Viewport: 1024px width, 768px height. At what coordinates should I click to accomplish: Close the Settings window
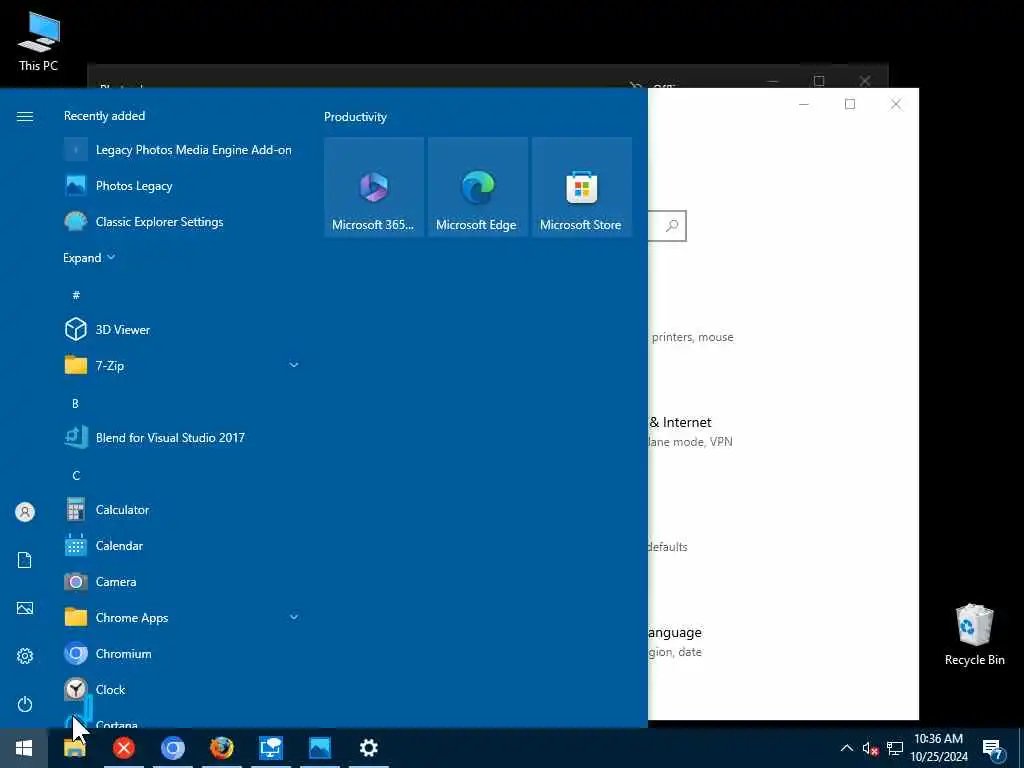pos(896,104)
